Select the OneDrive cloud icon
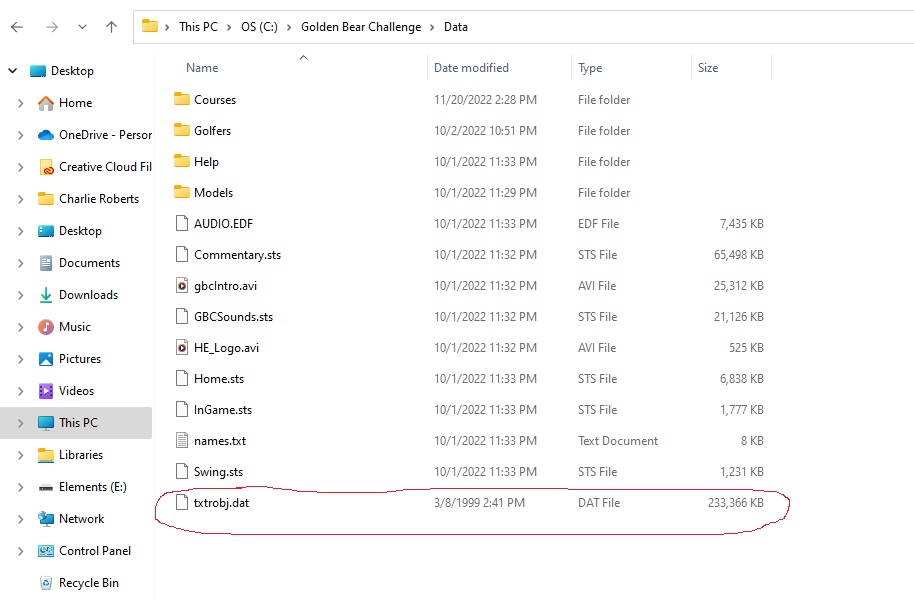This screenshot has width=914, height=600. (x=45, y=135)
